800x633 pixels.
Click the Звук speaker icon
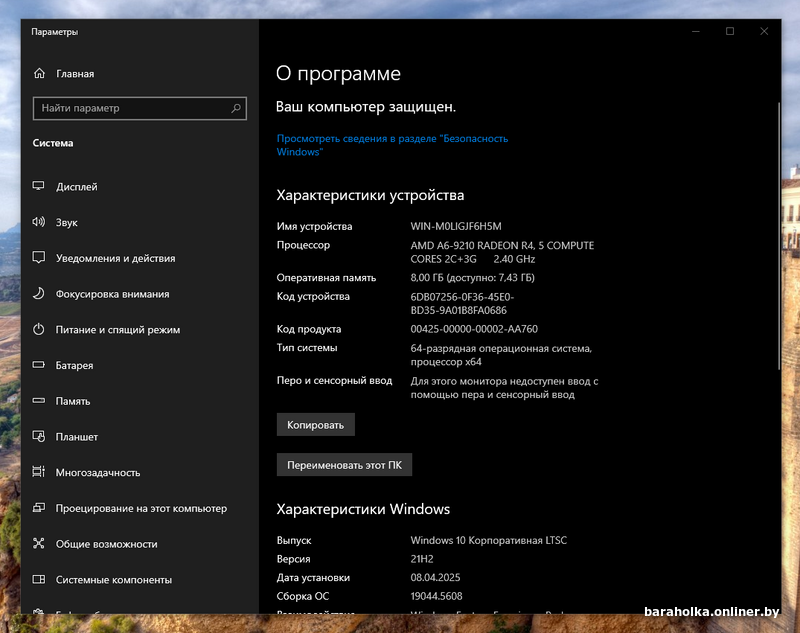39,222
